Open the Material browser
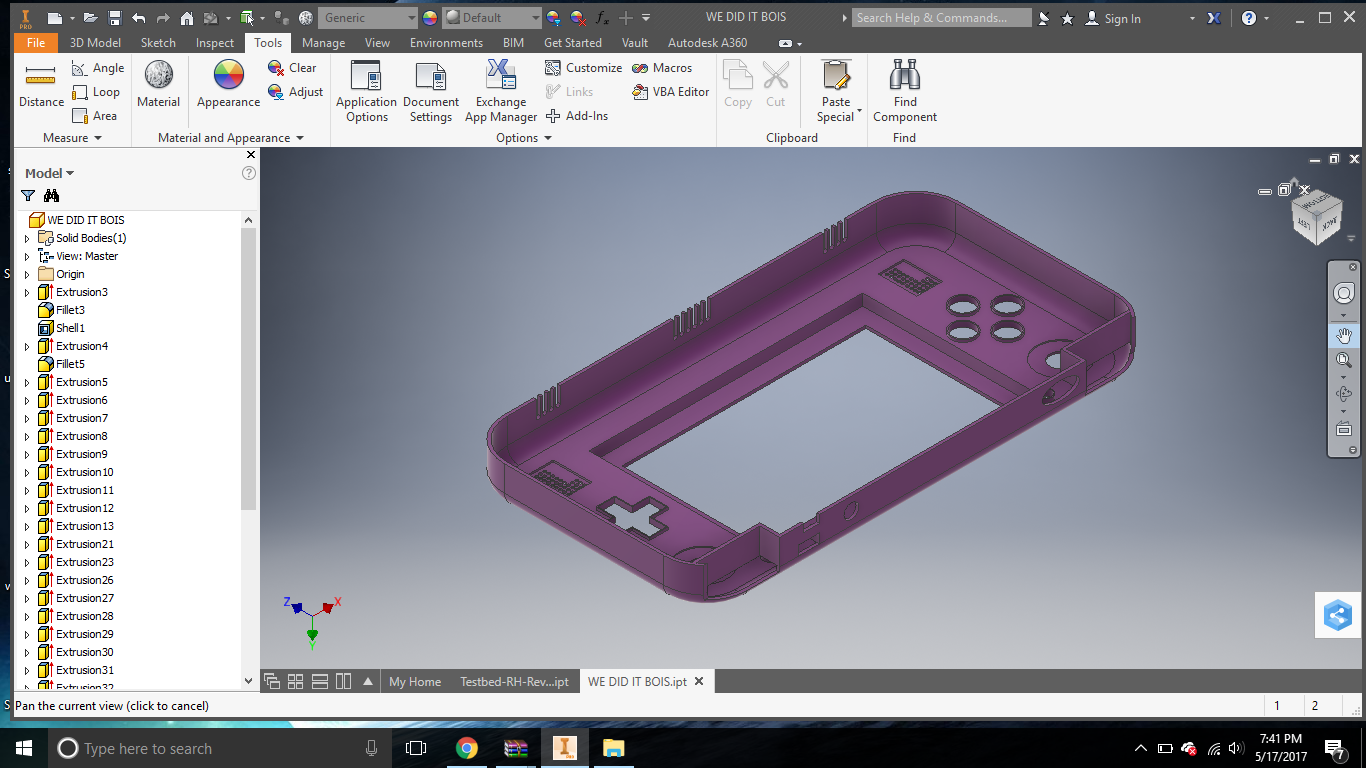The width and height of the screenshot is (1366, 768). [158, 85]
